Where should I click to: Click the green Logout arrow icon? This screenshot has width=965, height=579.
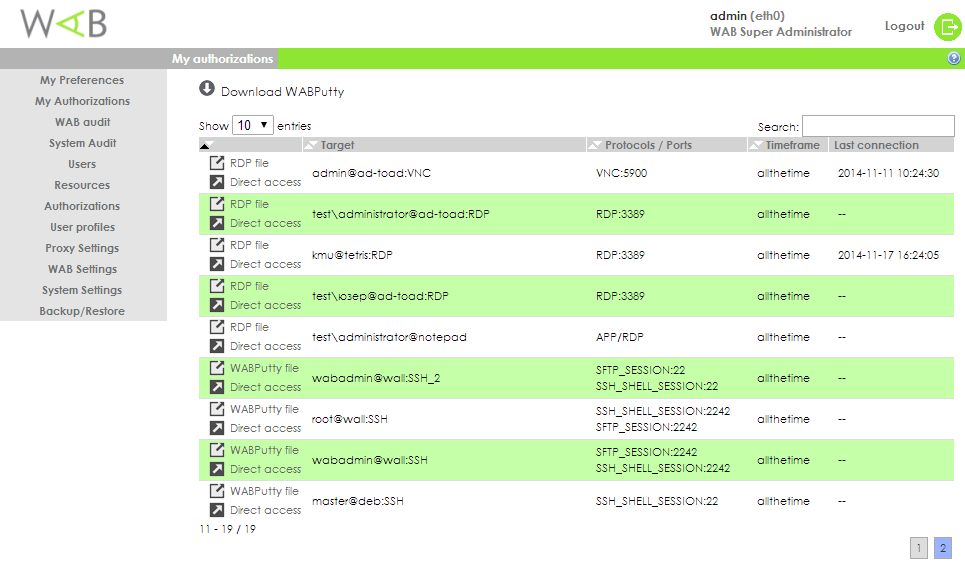tap(947, 27)
